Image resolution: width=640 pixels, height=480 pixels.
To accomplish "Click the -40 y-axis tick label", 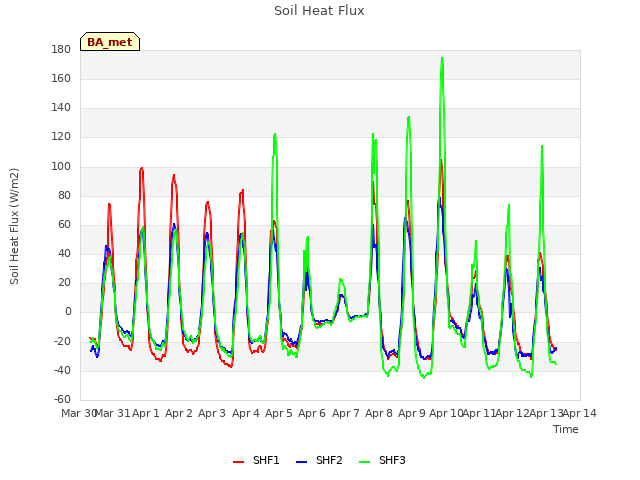I will coord(62,371).
